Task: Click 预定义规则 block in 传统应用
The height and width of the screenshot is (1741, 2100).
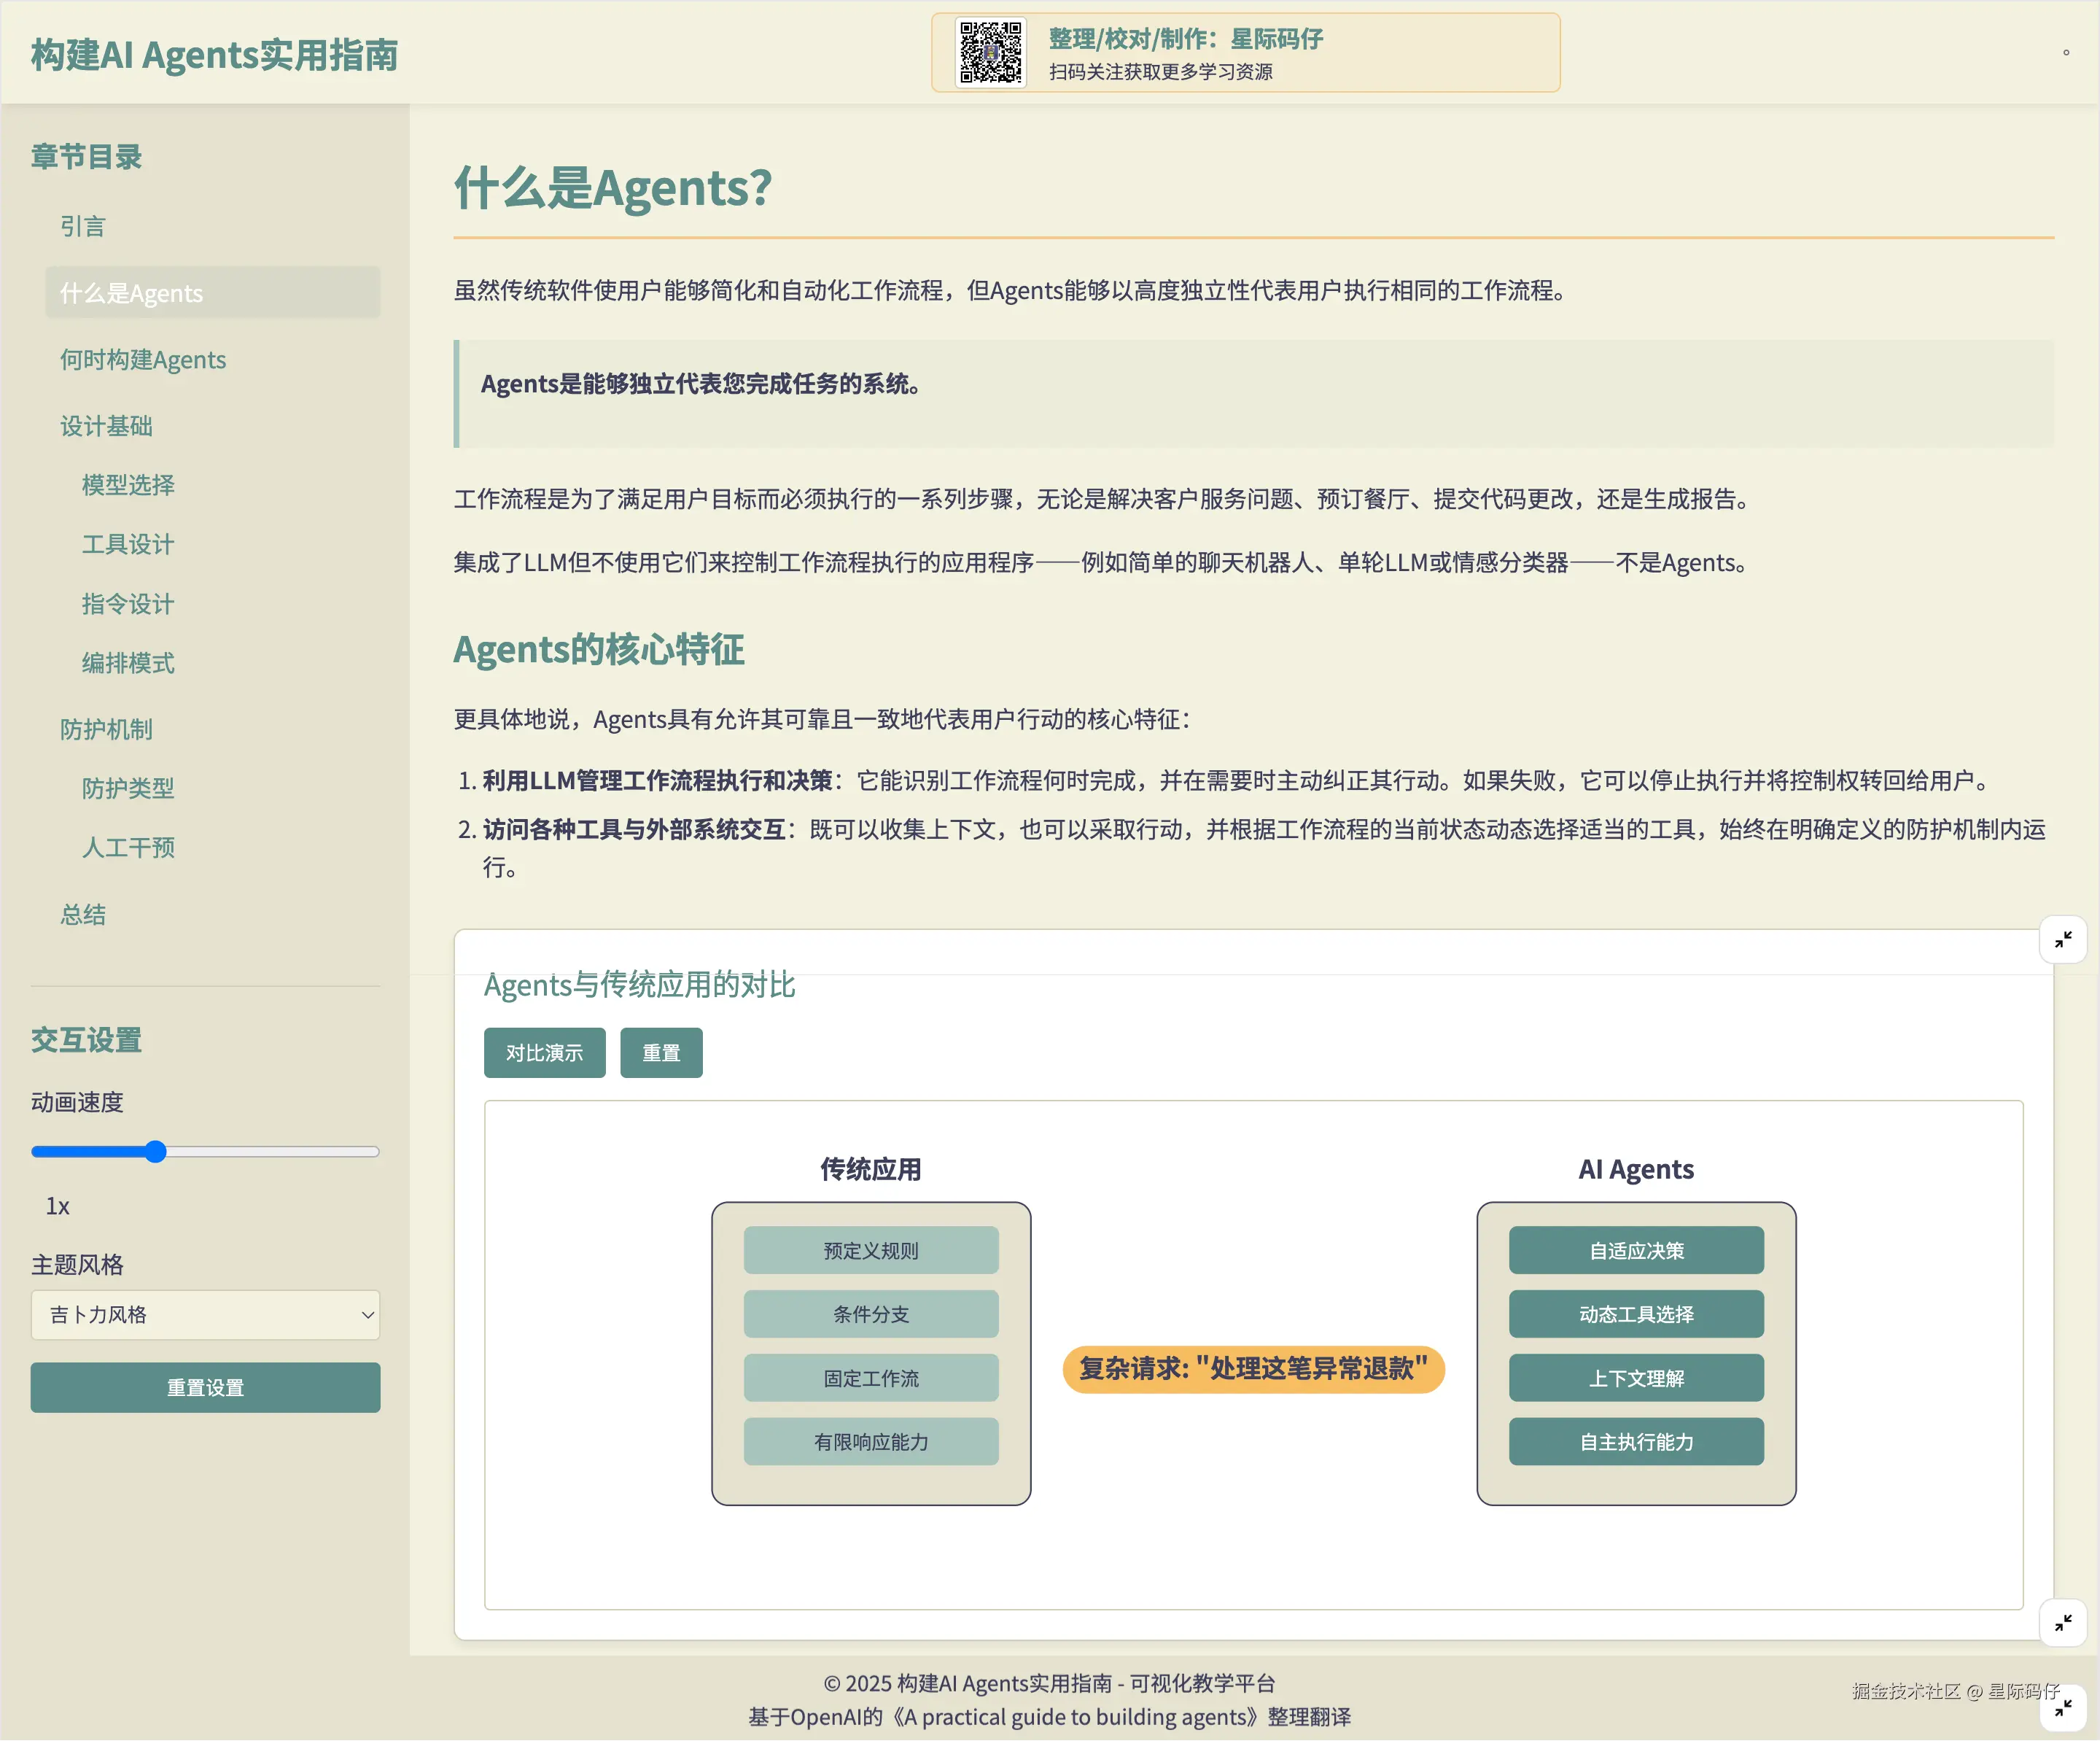Action: click(871, 1251)
